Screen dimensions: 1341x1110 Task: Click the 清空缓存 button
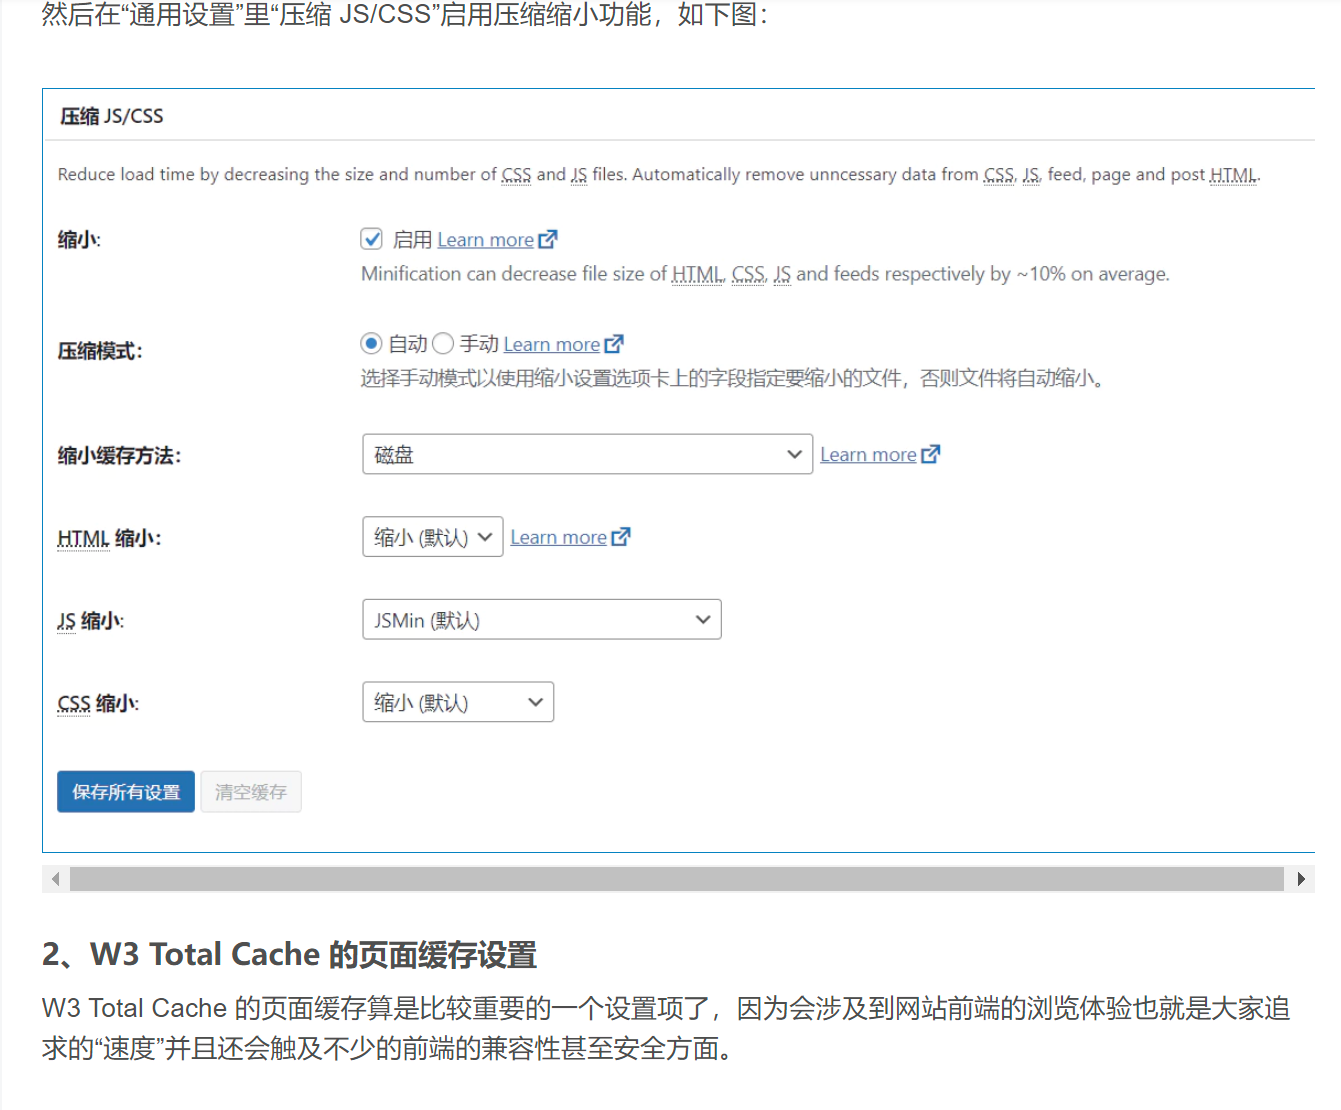[x=251, y=792]
